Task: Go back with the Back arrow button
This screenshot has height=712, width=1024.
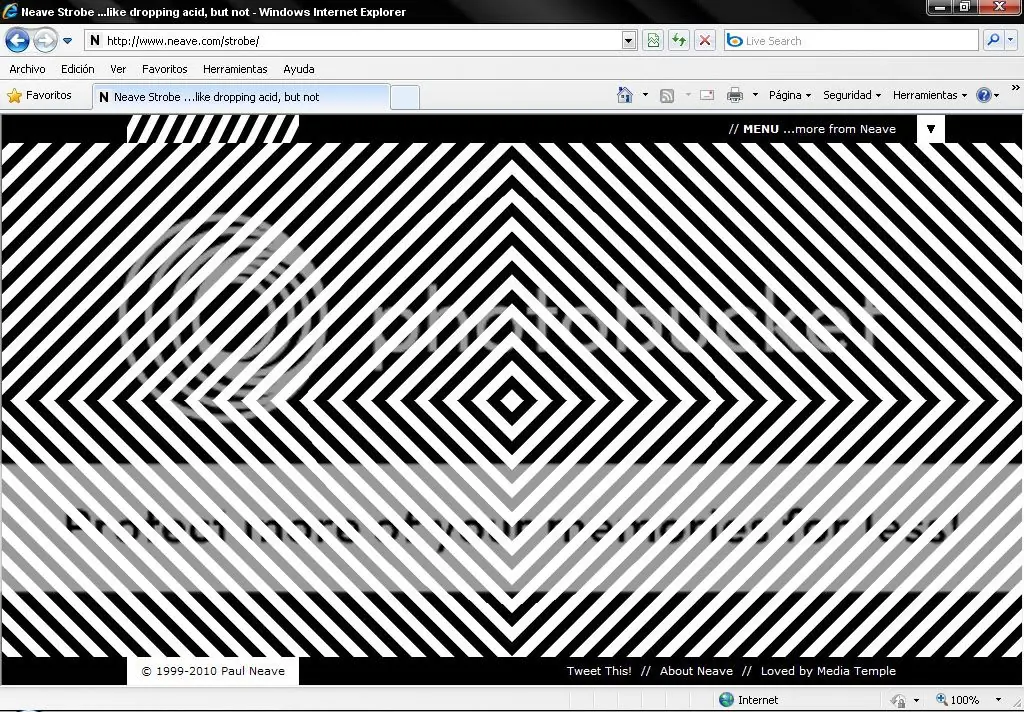Action: 17,40
